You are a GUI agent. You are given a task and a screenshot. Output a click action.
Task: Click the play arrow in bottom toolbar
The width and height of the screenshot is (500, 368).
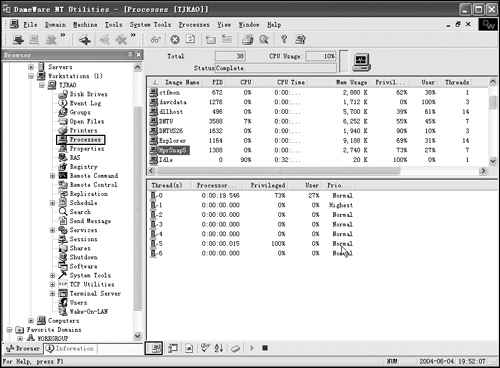[x=252, y=348]
